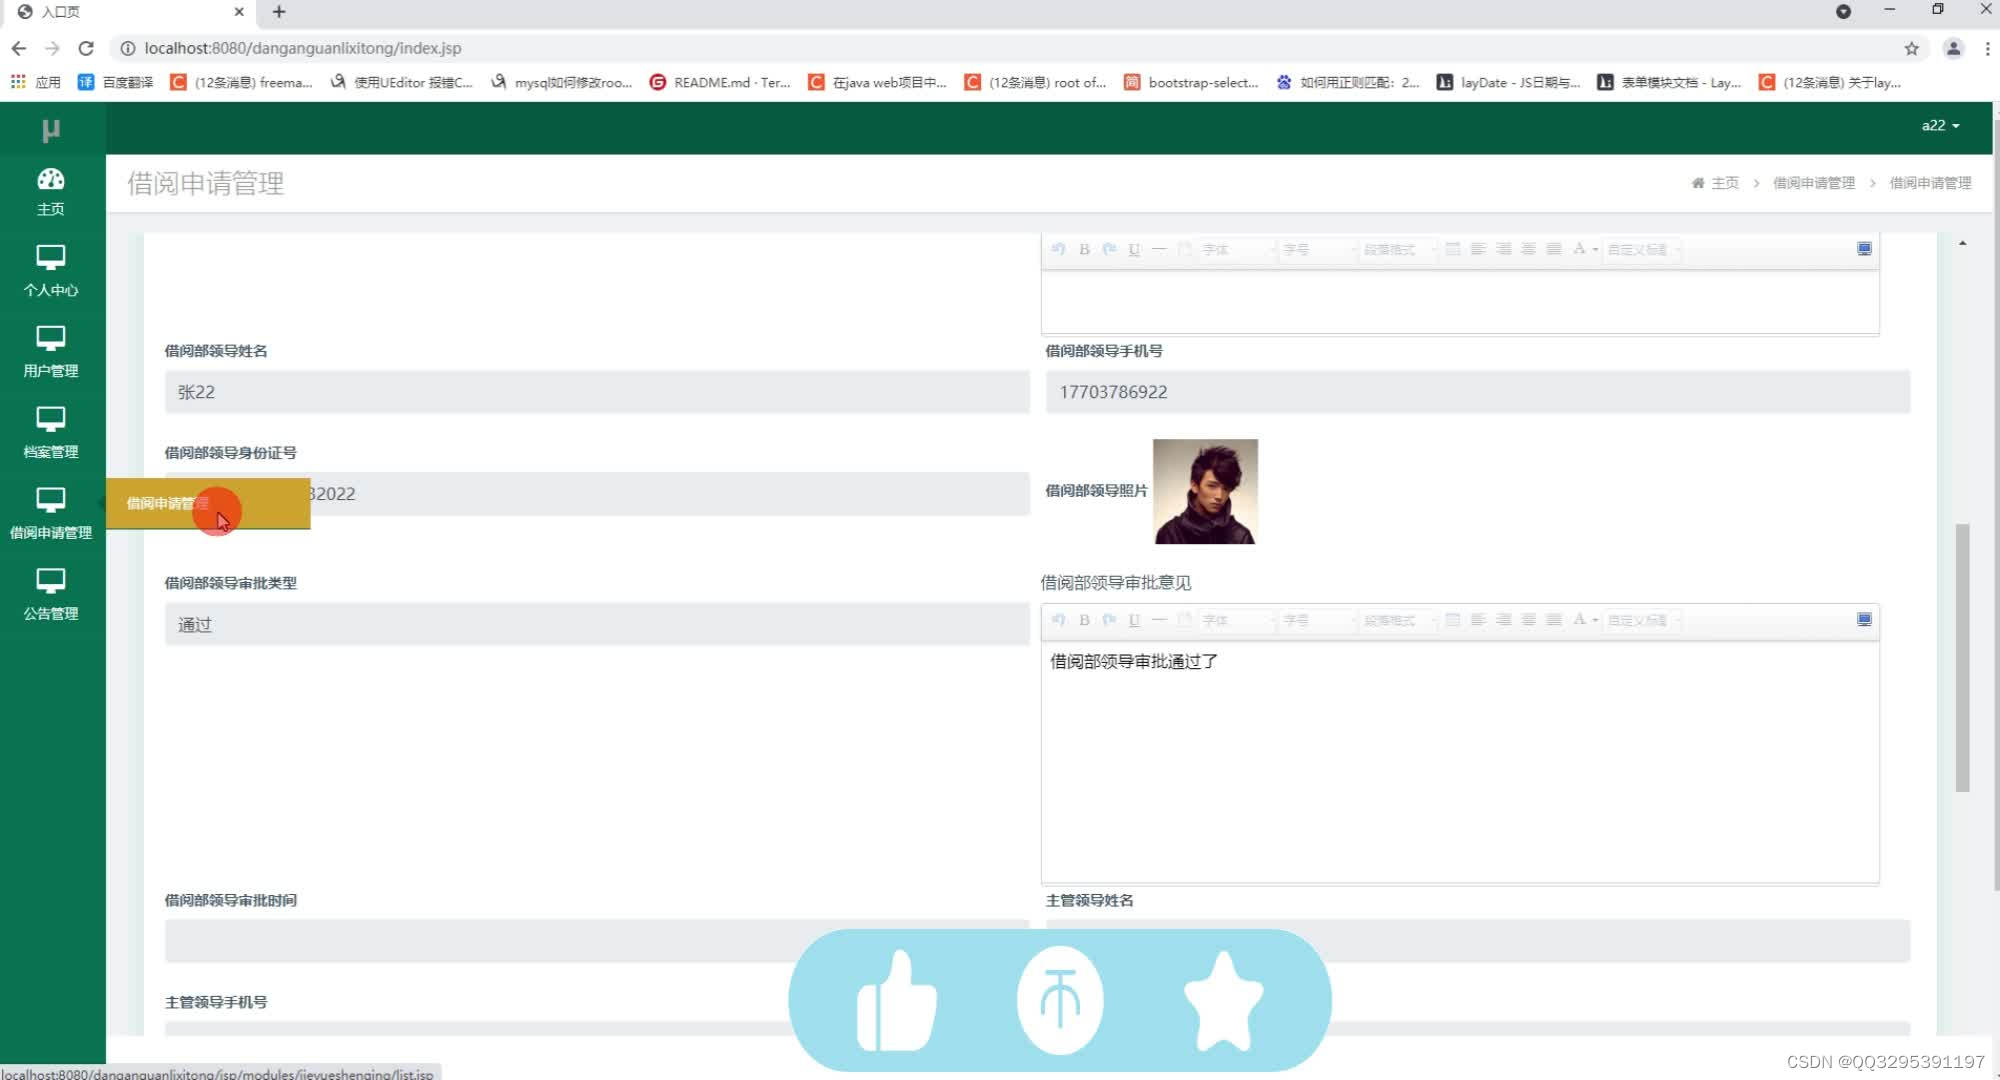Click the scroll-up arrow of the form panel
The height and width of the screenshot is (1080, 2000).
pos(1962,243)
